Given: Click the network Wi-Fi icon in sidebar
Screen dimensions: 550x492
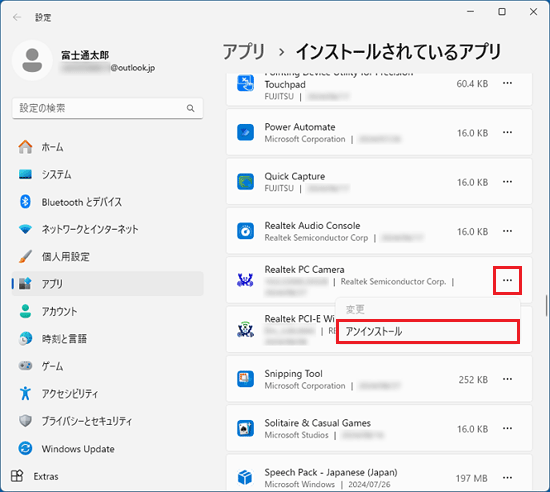Looking at the screenshot, I should click(25, 229).
